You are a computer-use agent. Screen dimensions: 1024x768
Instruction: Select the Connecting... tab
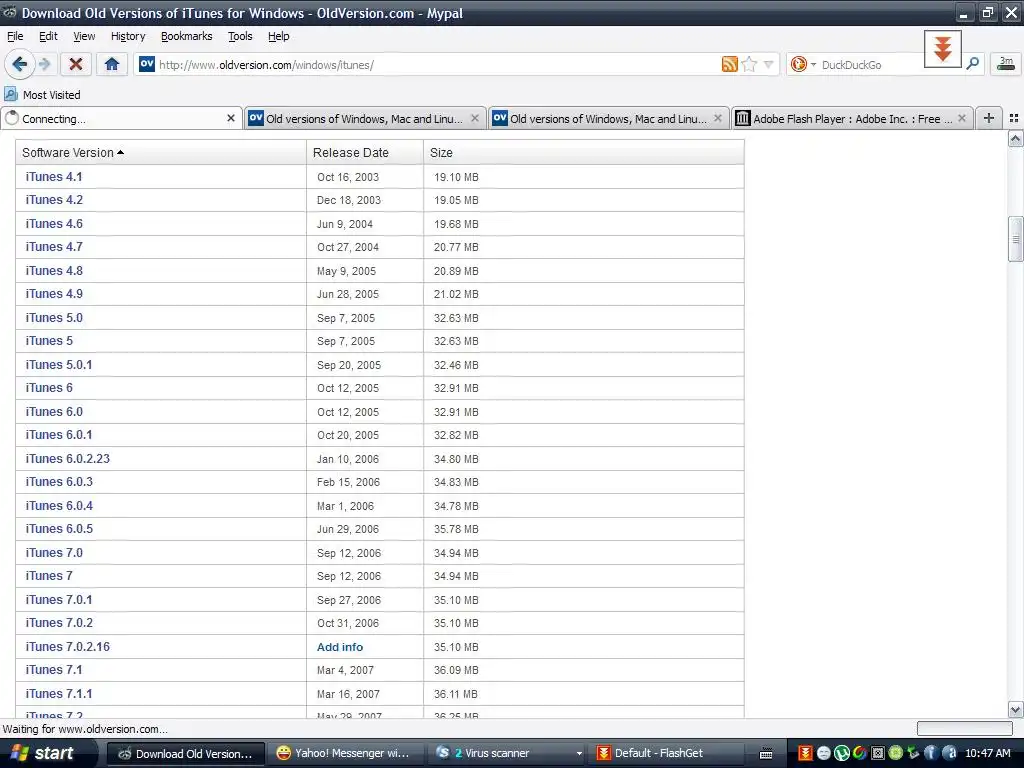(121, 118)
